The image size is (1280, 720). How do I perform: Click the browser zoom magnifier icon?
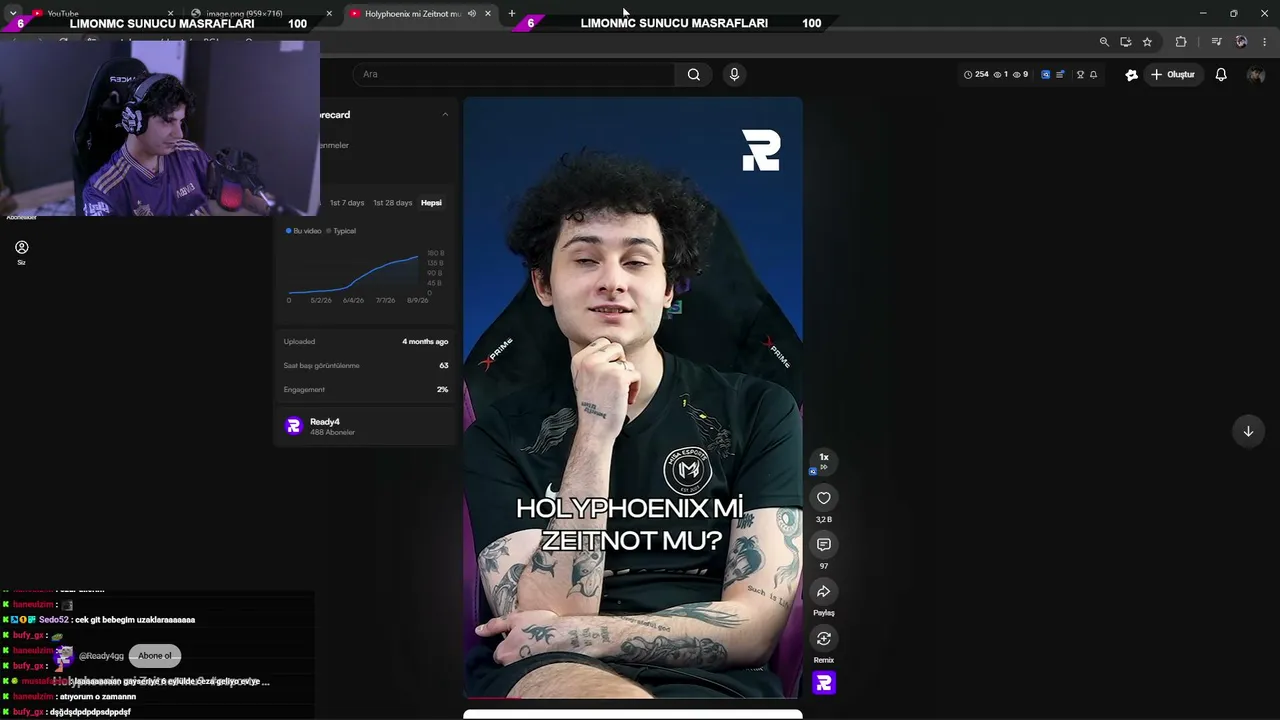coord(1104,42)
